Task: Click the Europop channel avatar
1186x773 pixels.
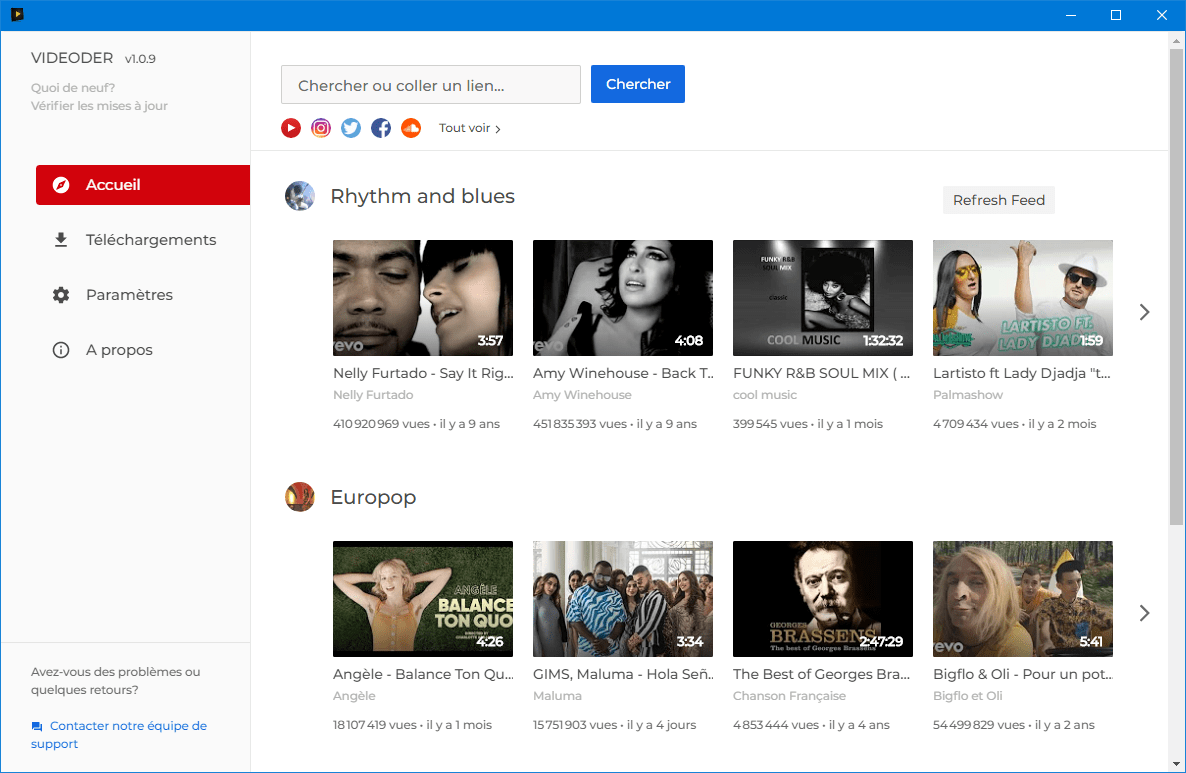Action: pyautogui.click(x=300, y=497)
